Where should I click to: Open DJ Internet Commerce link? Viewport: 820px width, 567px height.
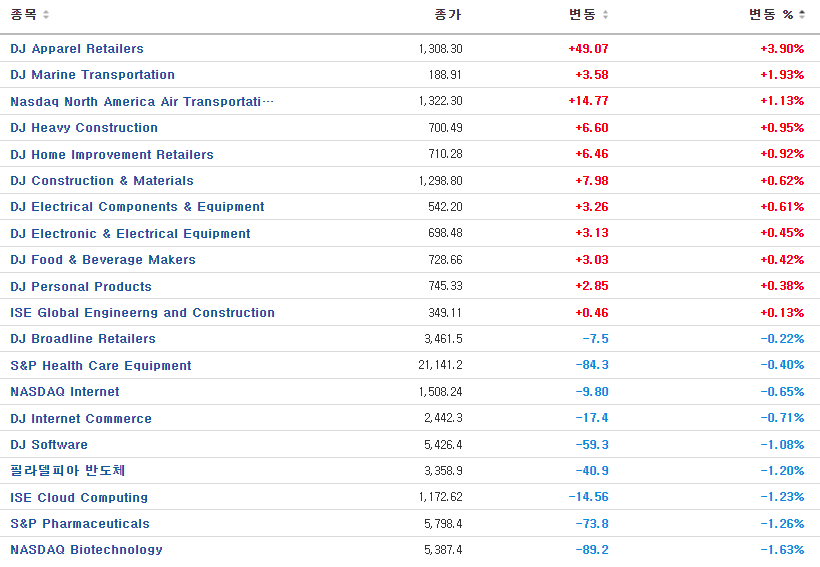click(x=81, y=418)
